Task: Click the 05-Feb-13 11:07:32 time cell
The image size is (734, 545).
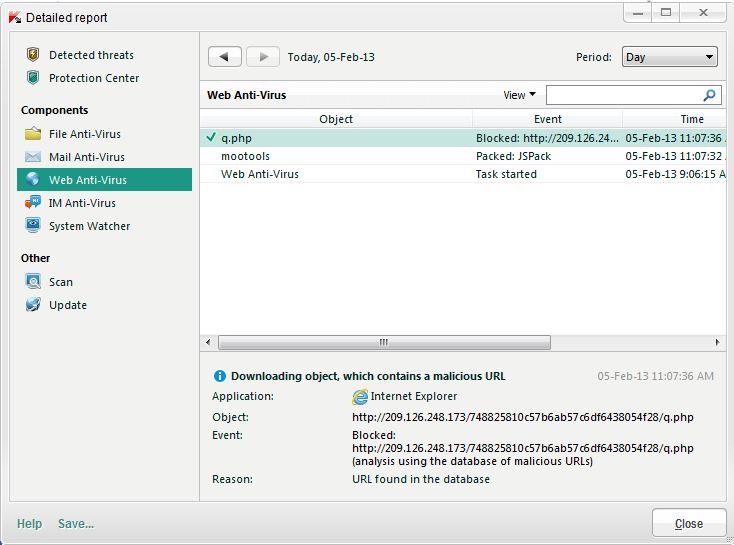Action: 675,156
